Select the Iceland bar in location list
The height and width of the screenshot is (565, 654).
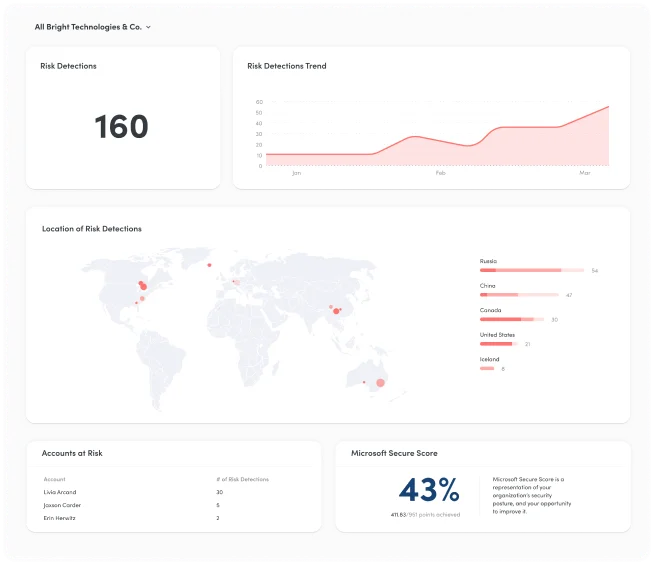(487, 369)
